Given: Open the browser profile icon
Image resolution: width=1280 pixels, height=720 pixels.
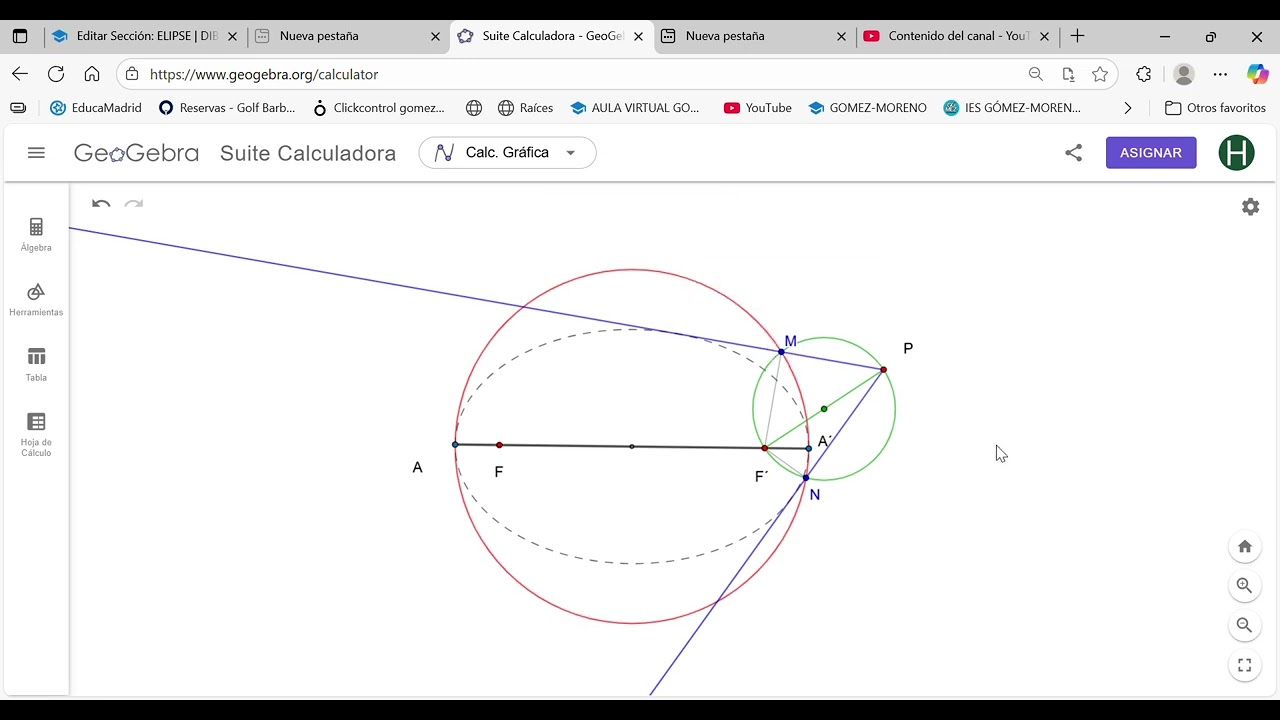Looking at the screenshot, I should [x=1184, y=74].
